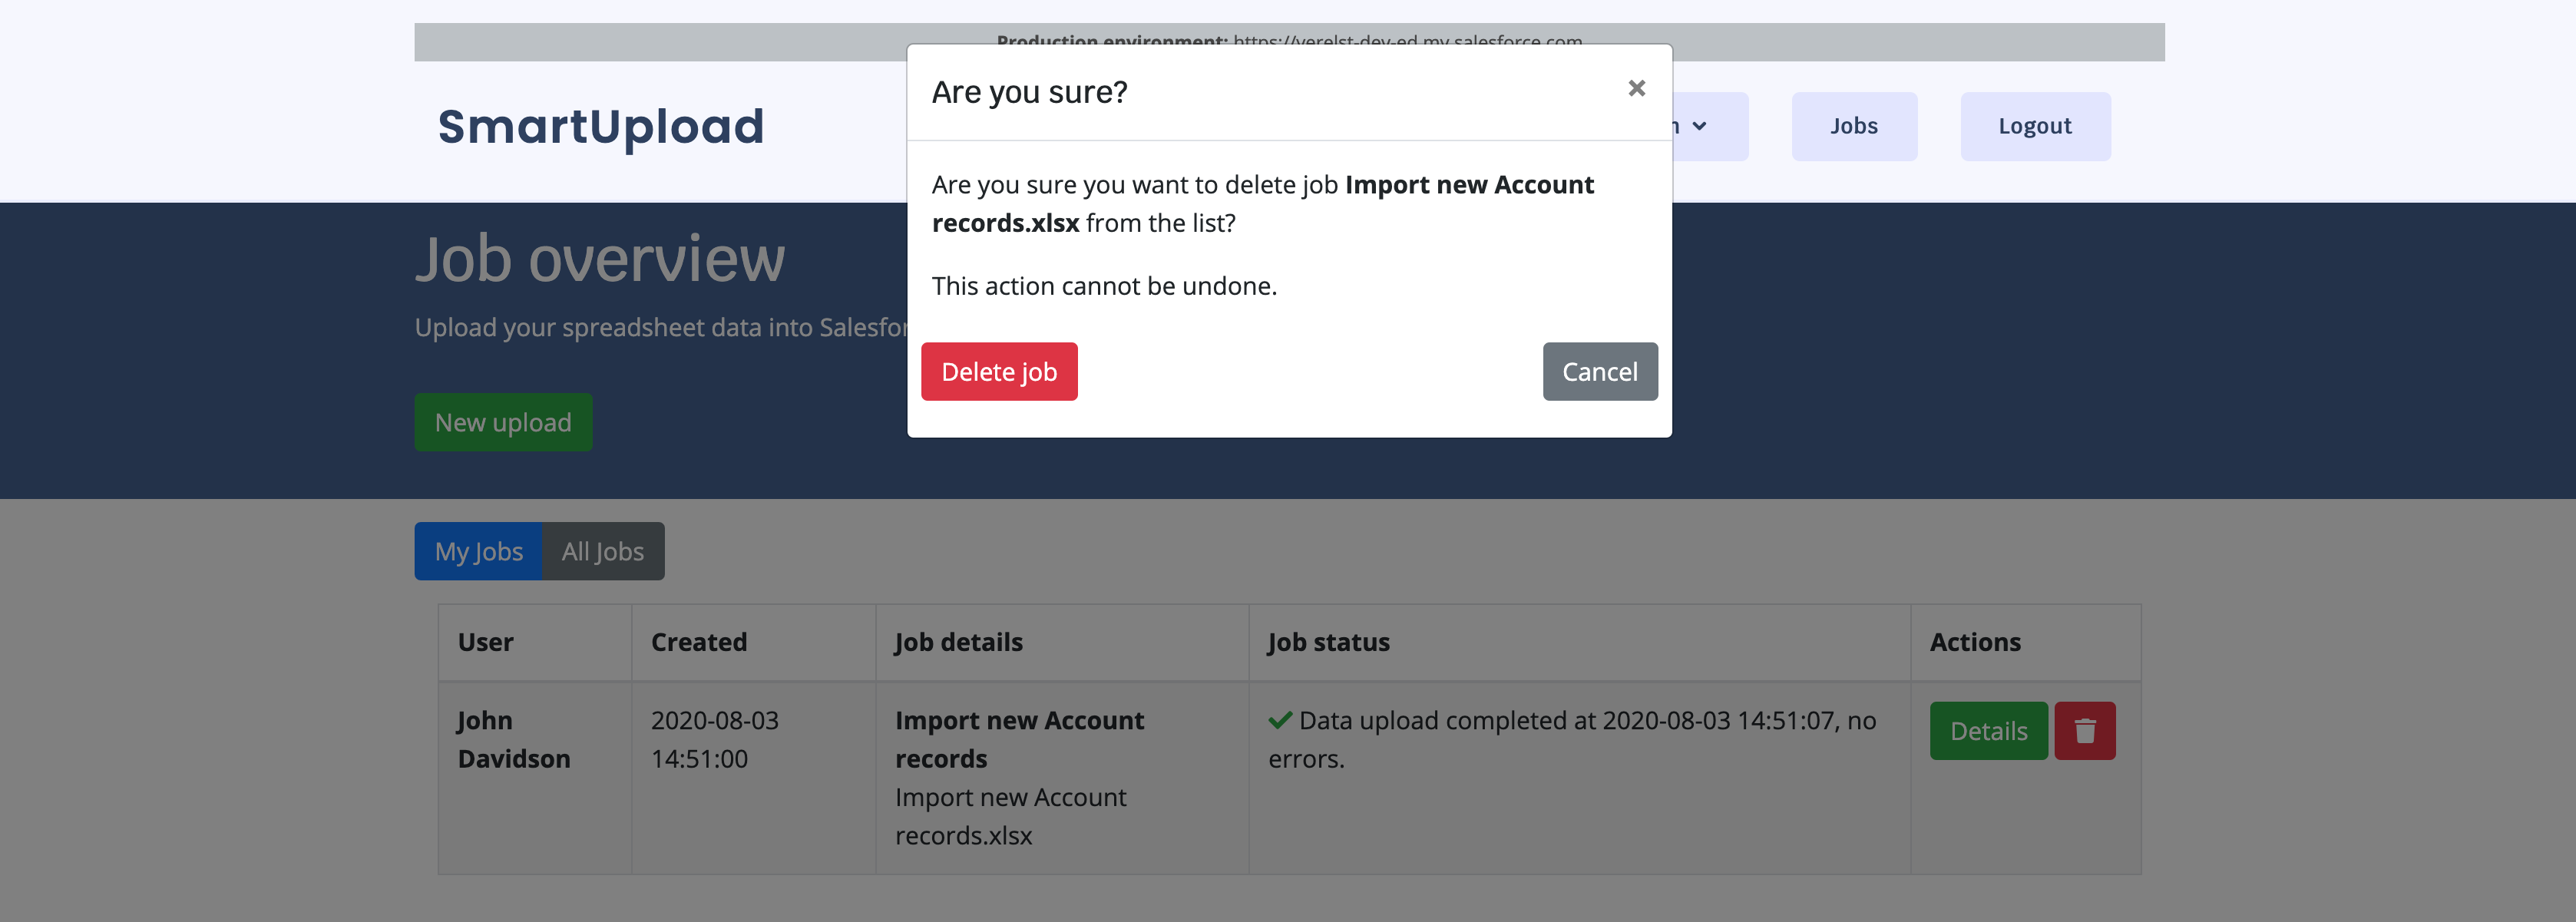Confirm with the red Delete job button
Screen dimensions: 2576x922
(x=998, y=372)
